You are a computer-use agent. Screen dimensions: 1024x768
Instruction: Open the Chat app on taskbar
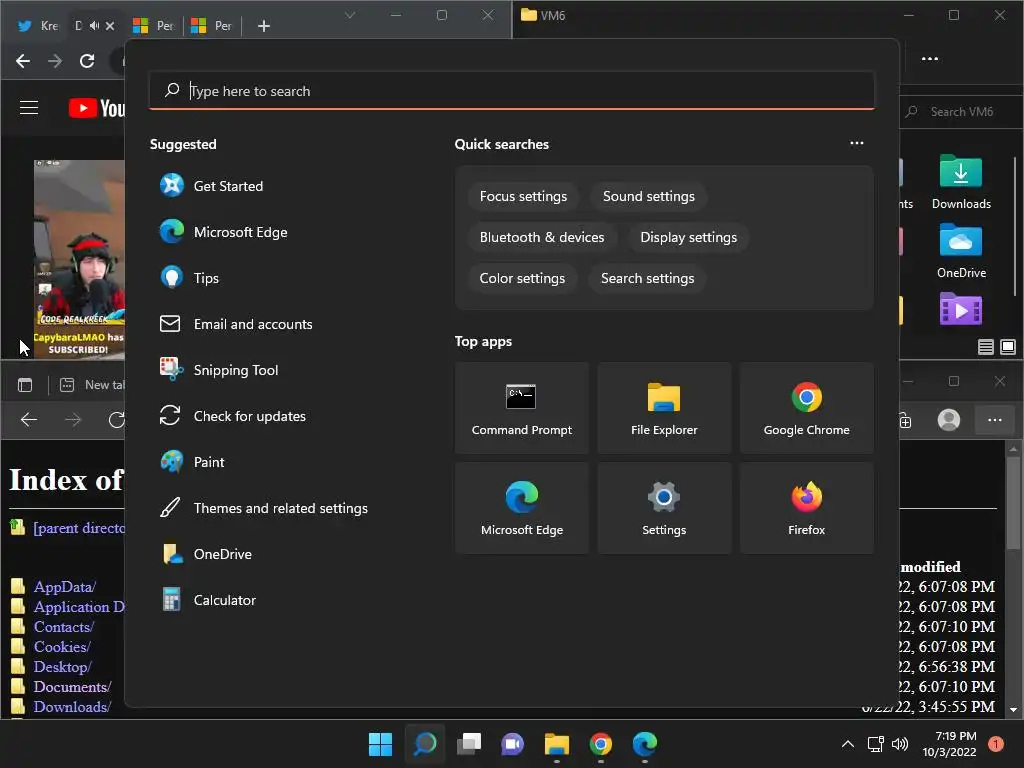513,744
